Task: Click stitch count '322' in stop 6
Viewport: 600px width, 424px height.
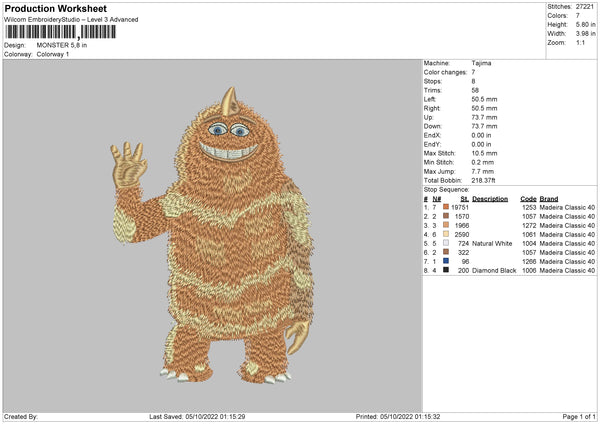Action: pos(463,253)
